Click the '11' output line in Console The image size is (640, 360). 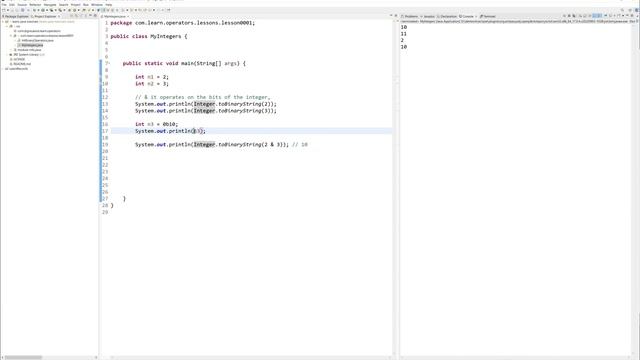point(404,34)
